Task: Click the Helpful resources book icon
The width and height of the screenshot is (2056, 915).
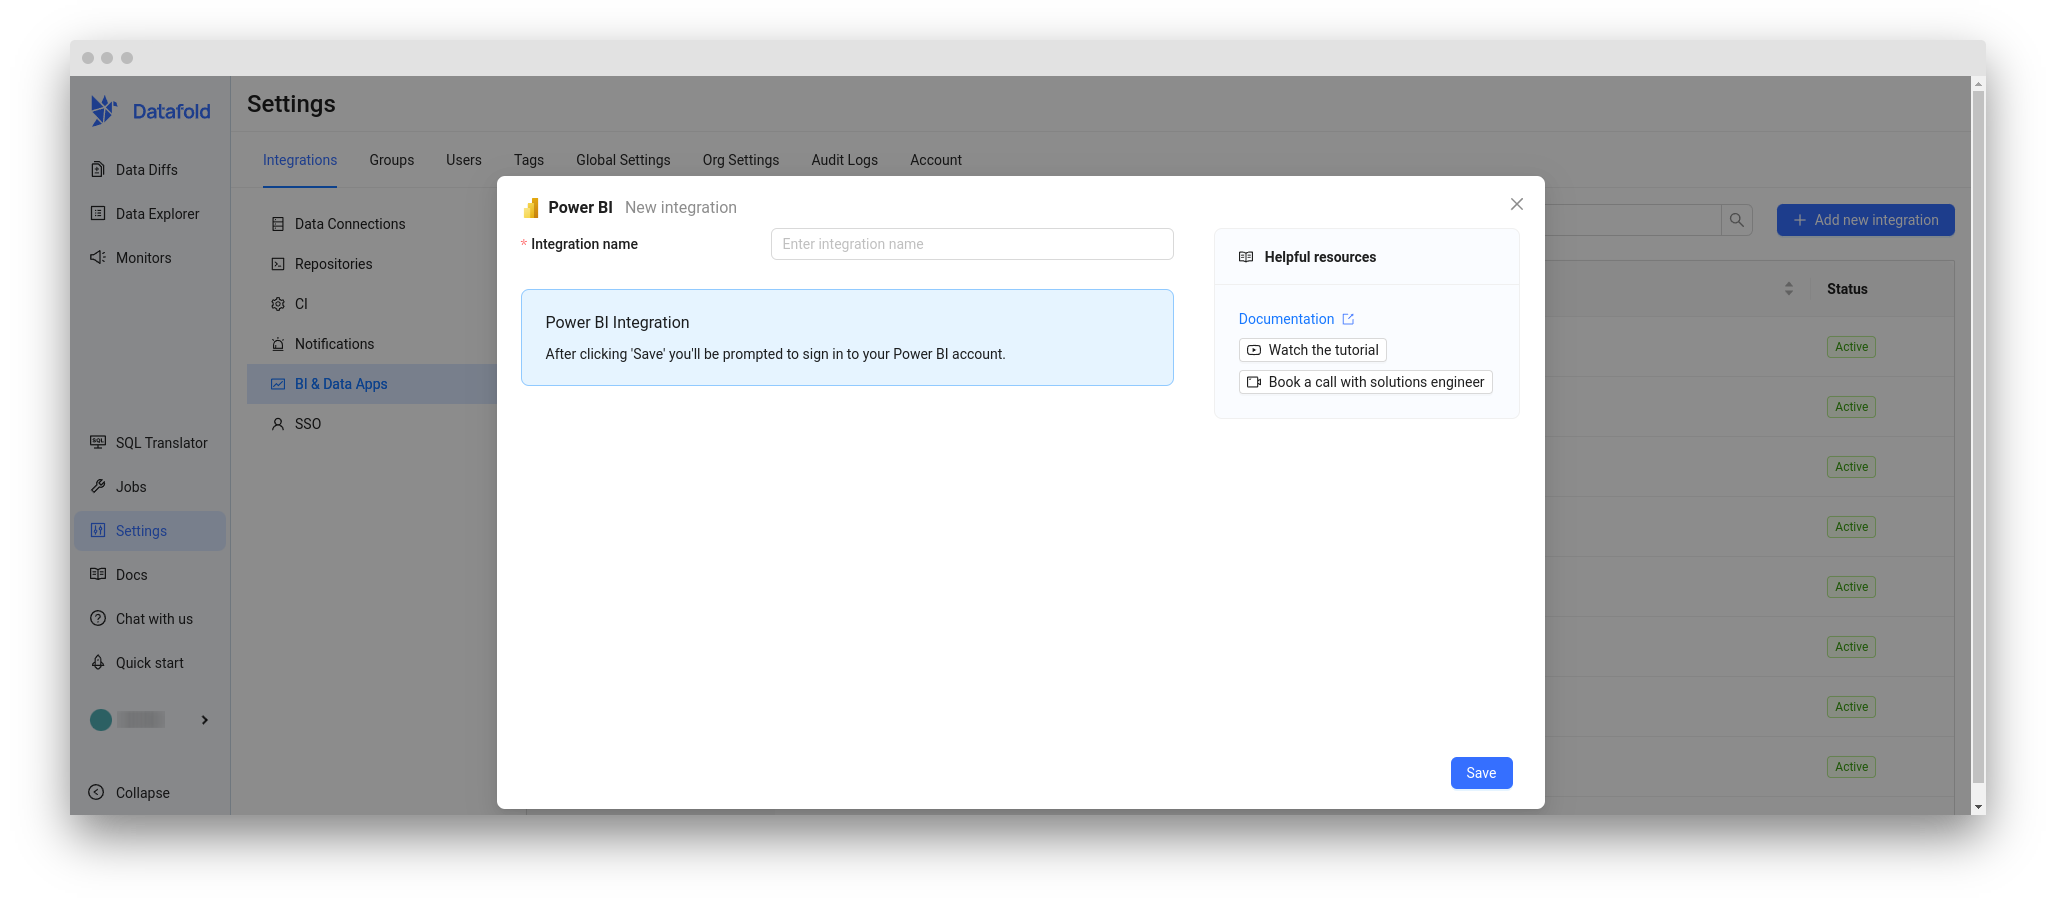Action: click(x=1246, y=257)
